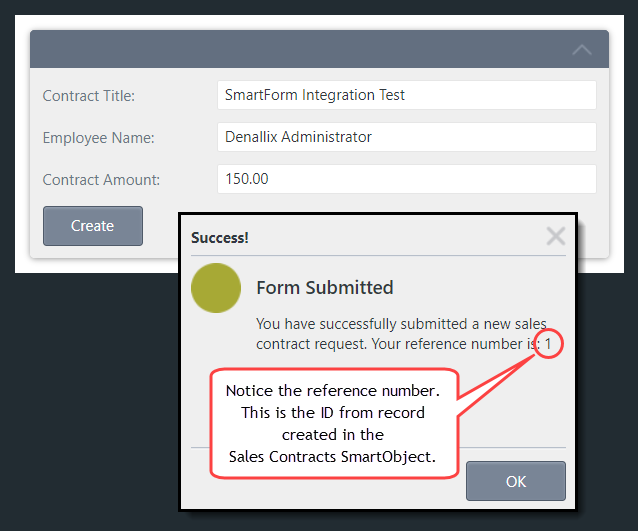
Task: Click 'Sales Contracts SmartObject' text in callout
Action: point(333,457)
